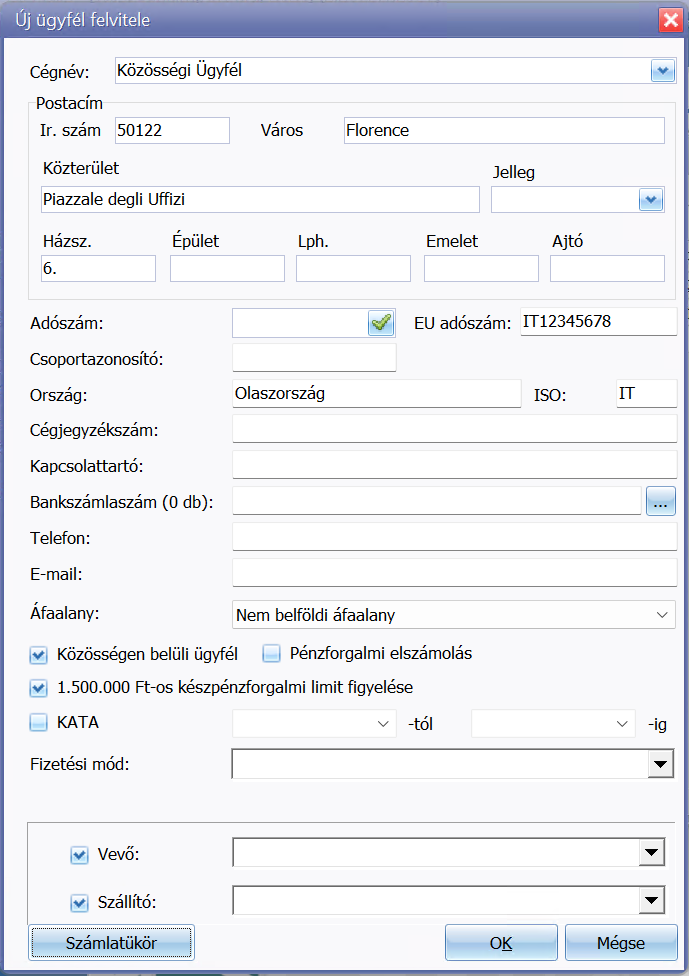The width and height of the screenshot is (689, 976).
Task: Expand the Vevő account dropdown
Action: pos(653,853)
